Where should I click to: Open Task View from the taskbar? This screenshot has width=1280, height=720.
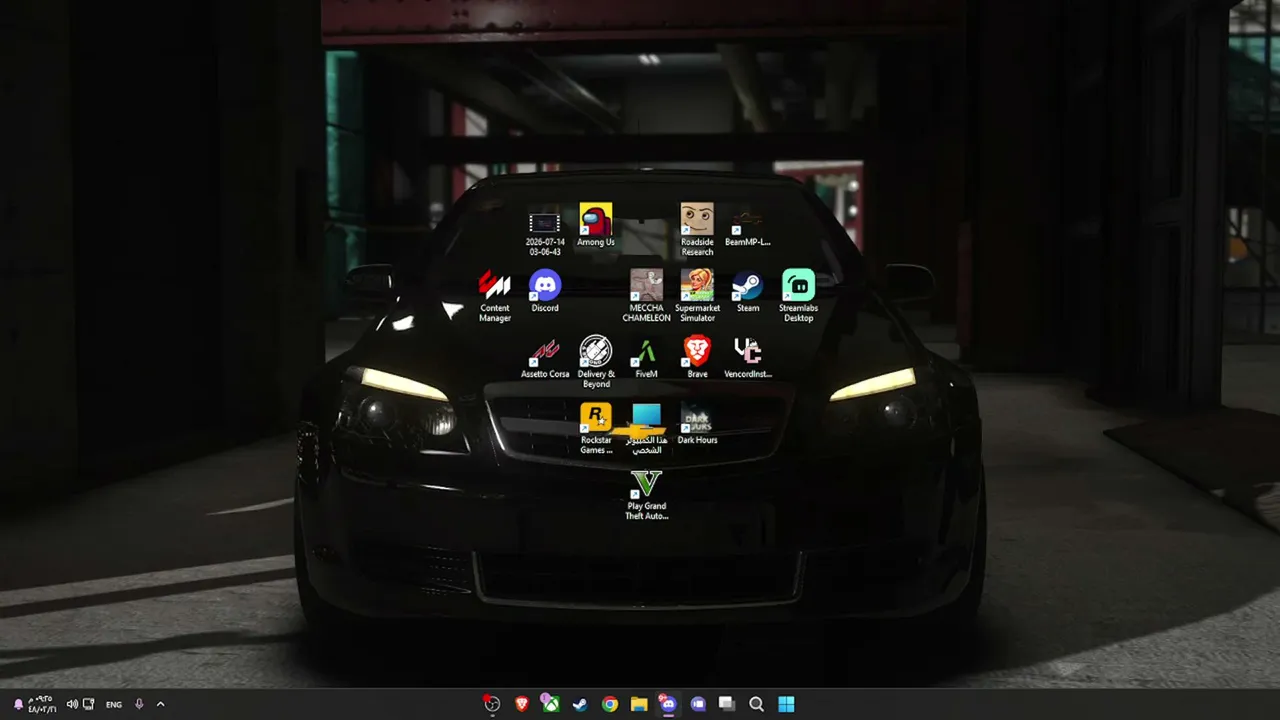pos(727,704)
